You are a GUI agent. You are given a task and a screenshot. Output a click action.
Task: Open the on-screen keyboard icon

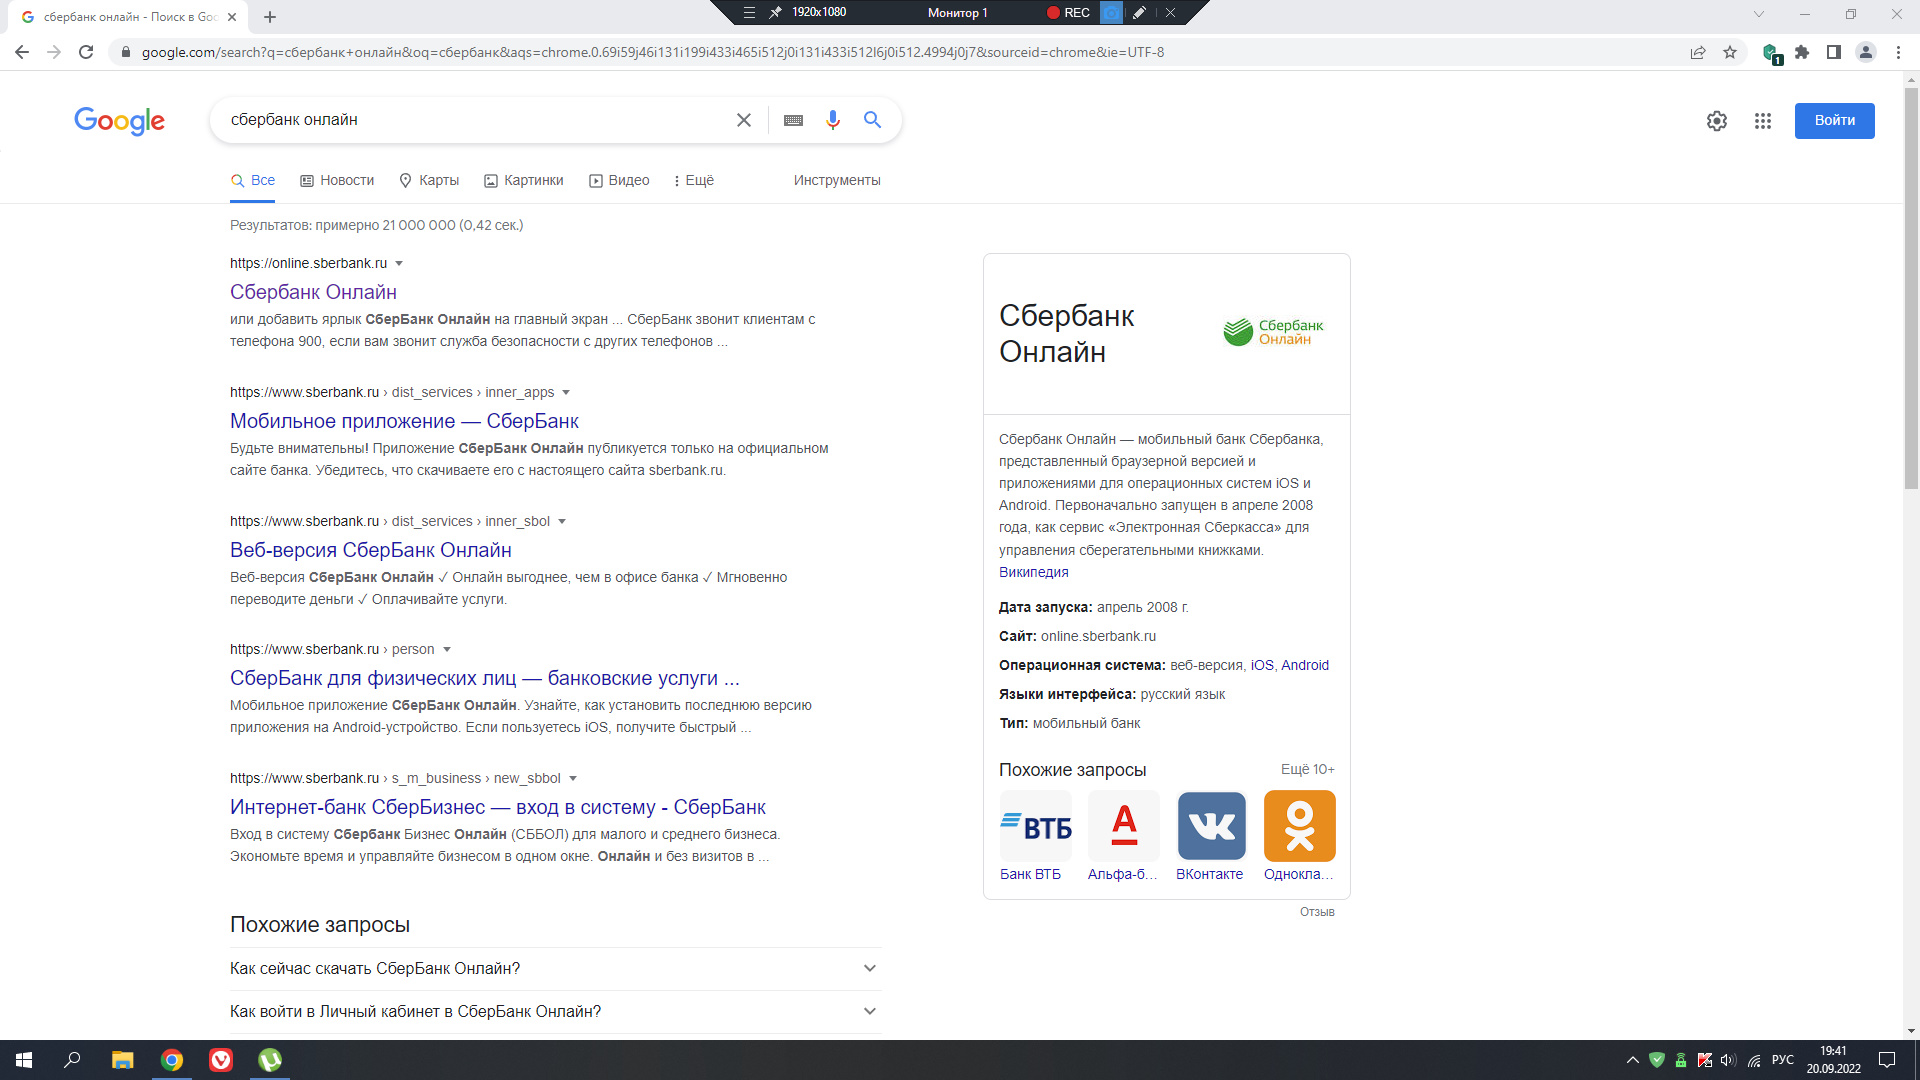click(793, 120)
